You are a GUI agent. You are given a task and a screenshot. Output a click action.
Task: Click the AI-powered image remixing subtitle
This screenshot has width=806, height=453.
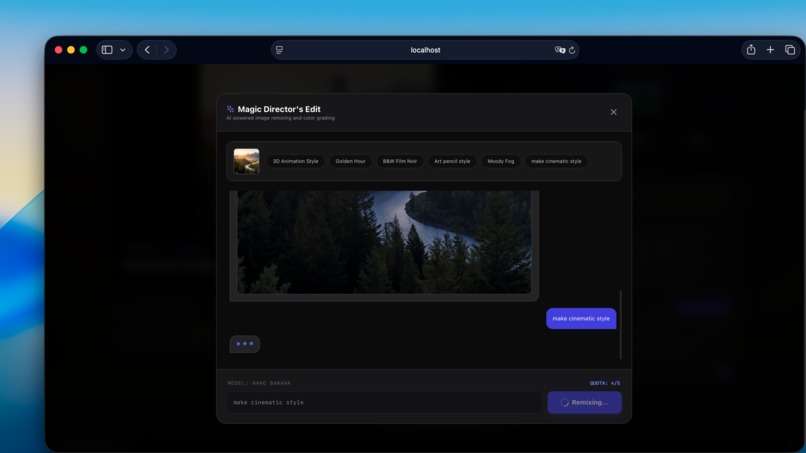point(280,118)
